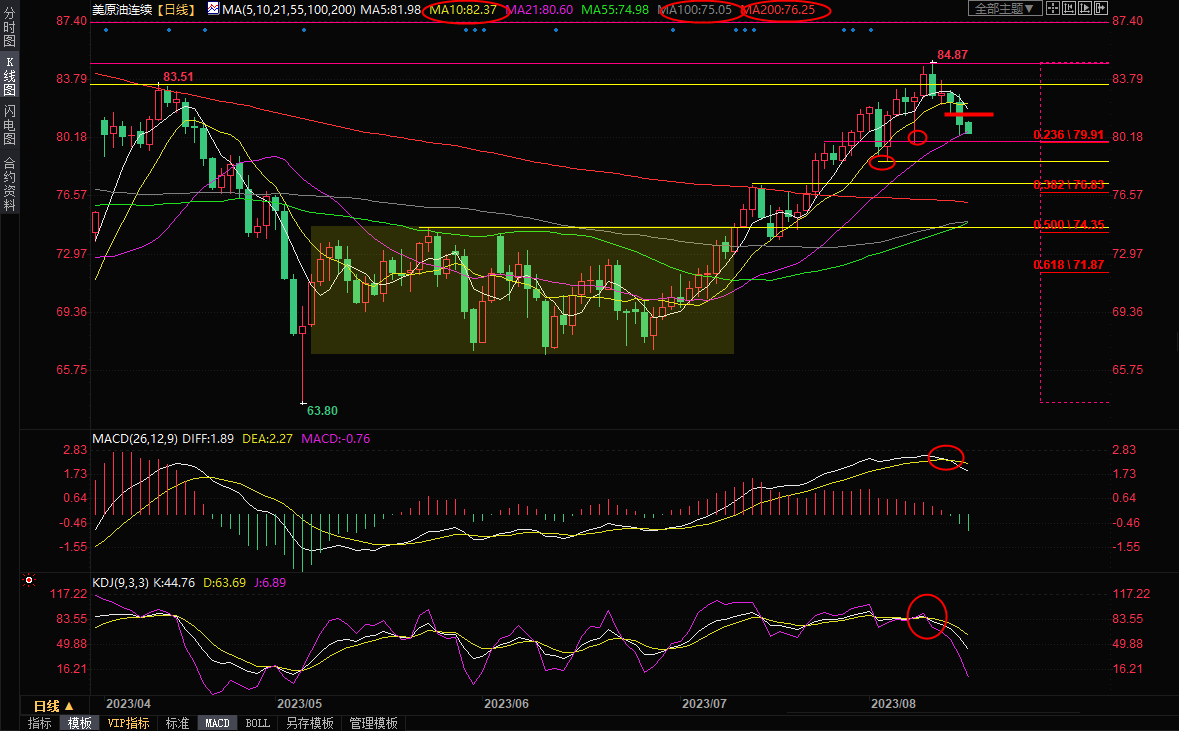
Task: Click the 63.80 low price marker
Action: pyautogui.click(x=321, y=410)
